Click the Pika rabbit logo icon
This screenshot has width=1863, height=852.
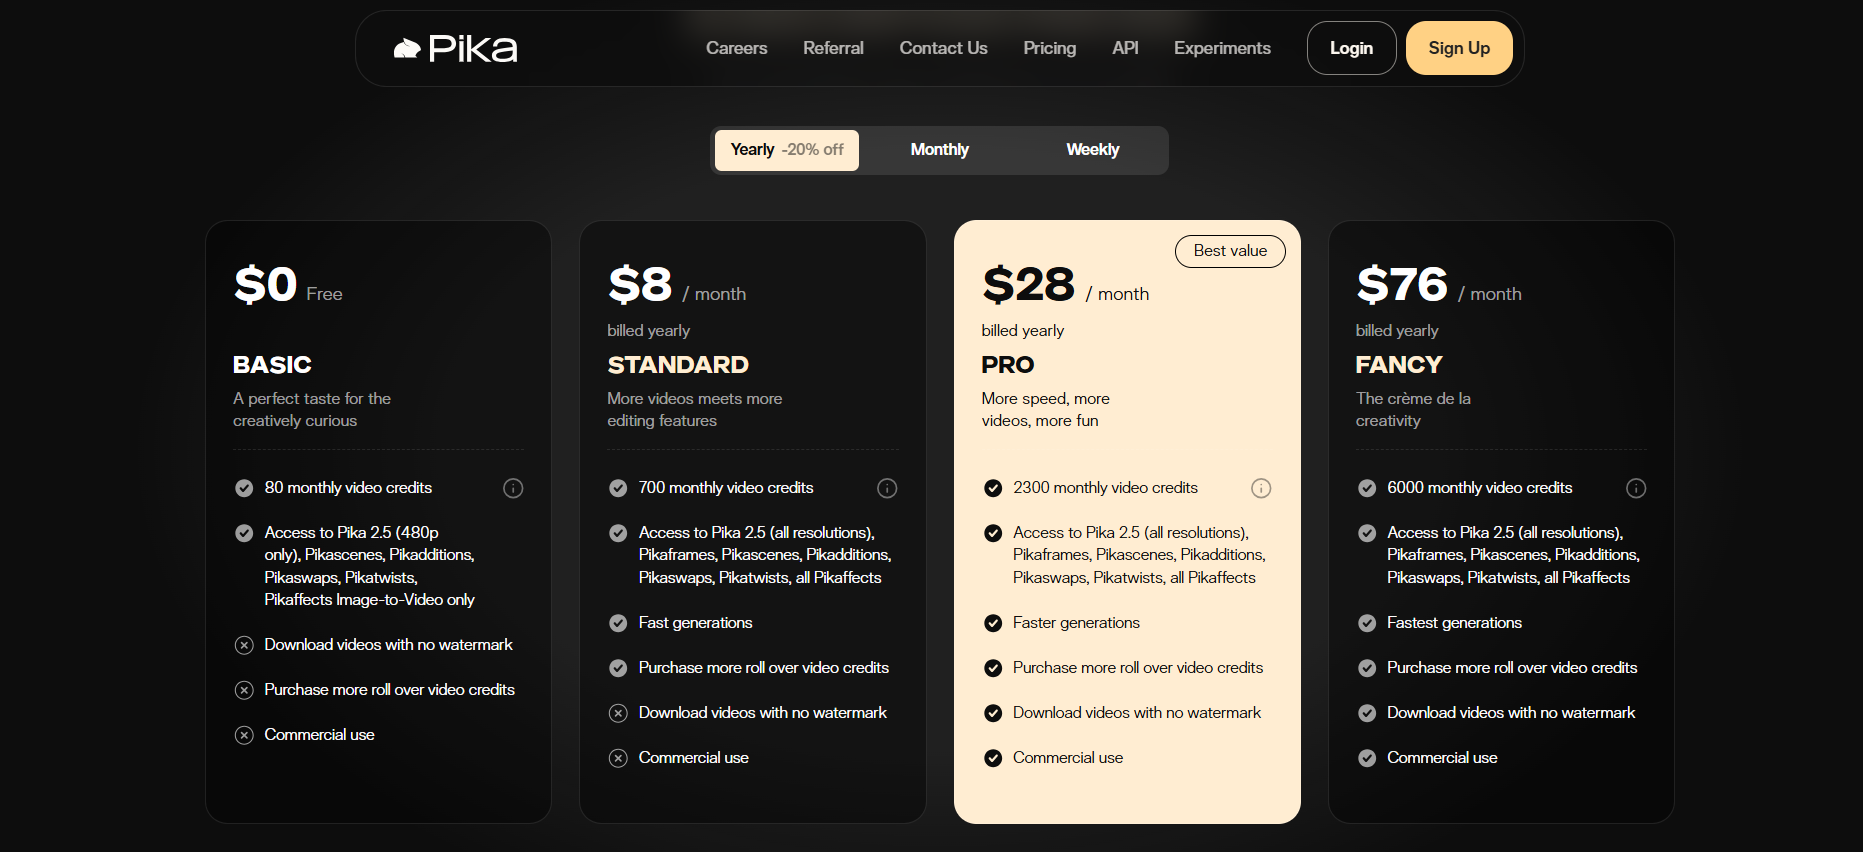pyautogui.click(x=407, y=49)
